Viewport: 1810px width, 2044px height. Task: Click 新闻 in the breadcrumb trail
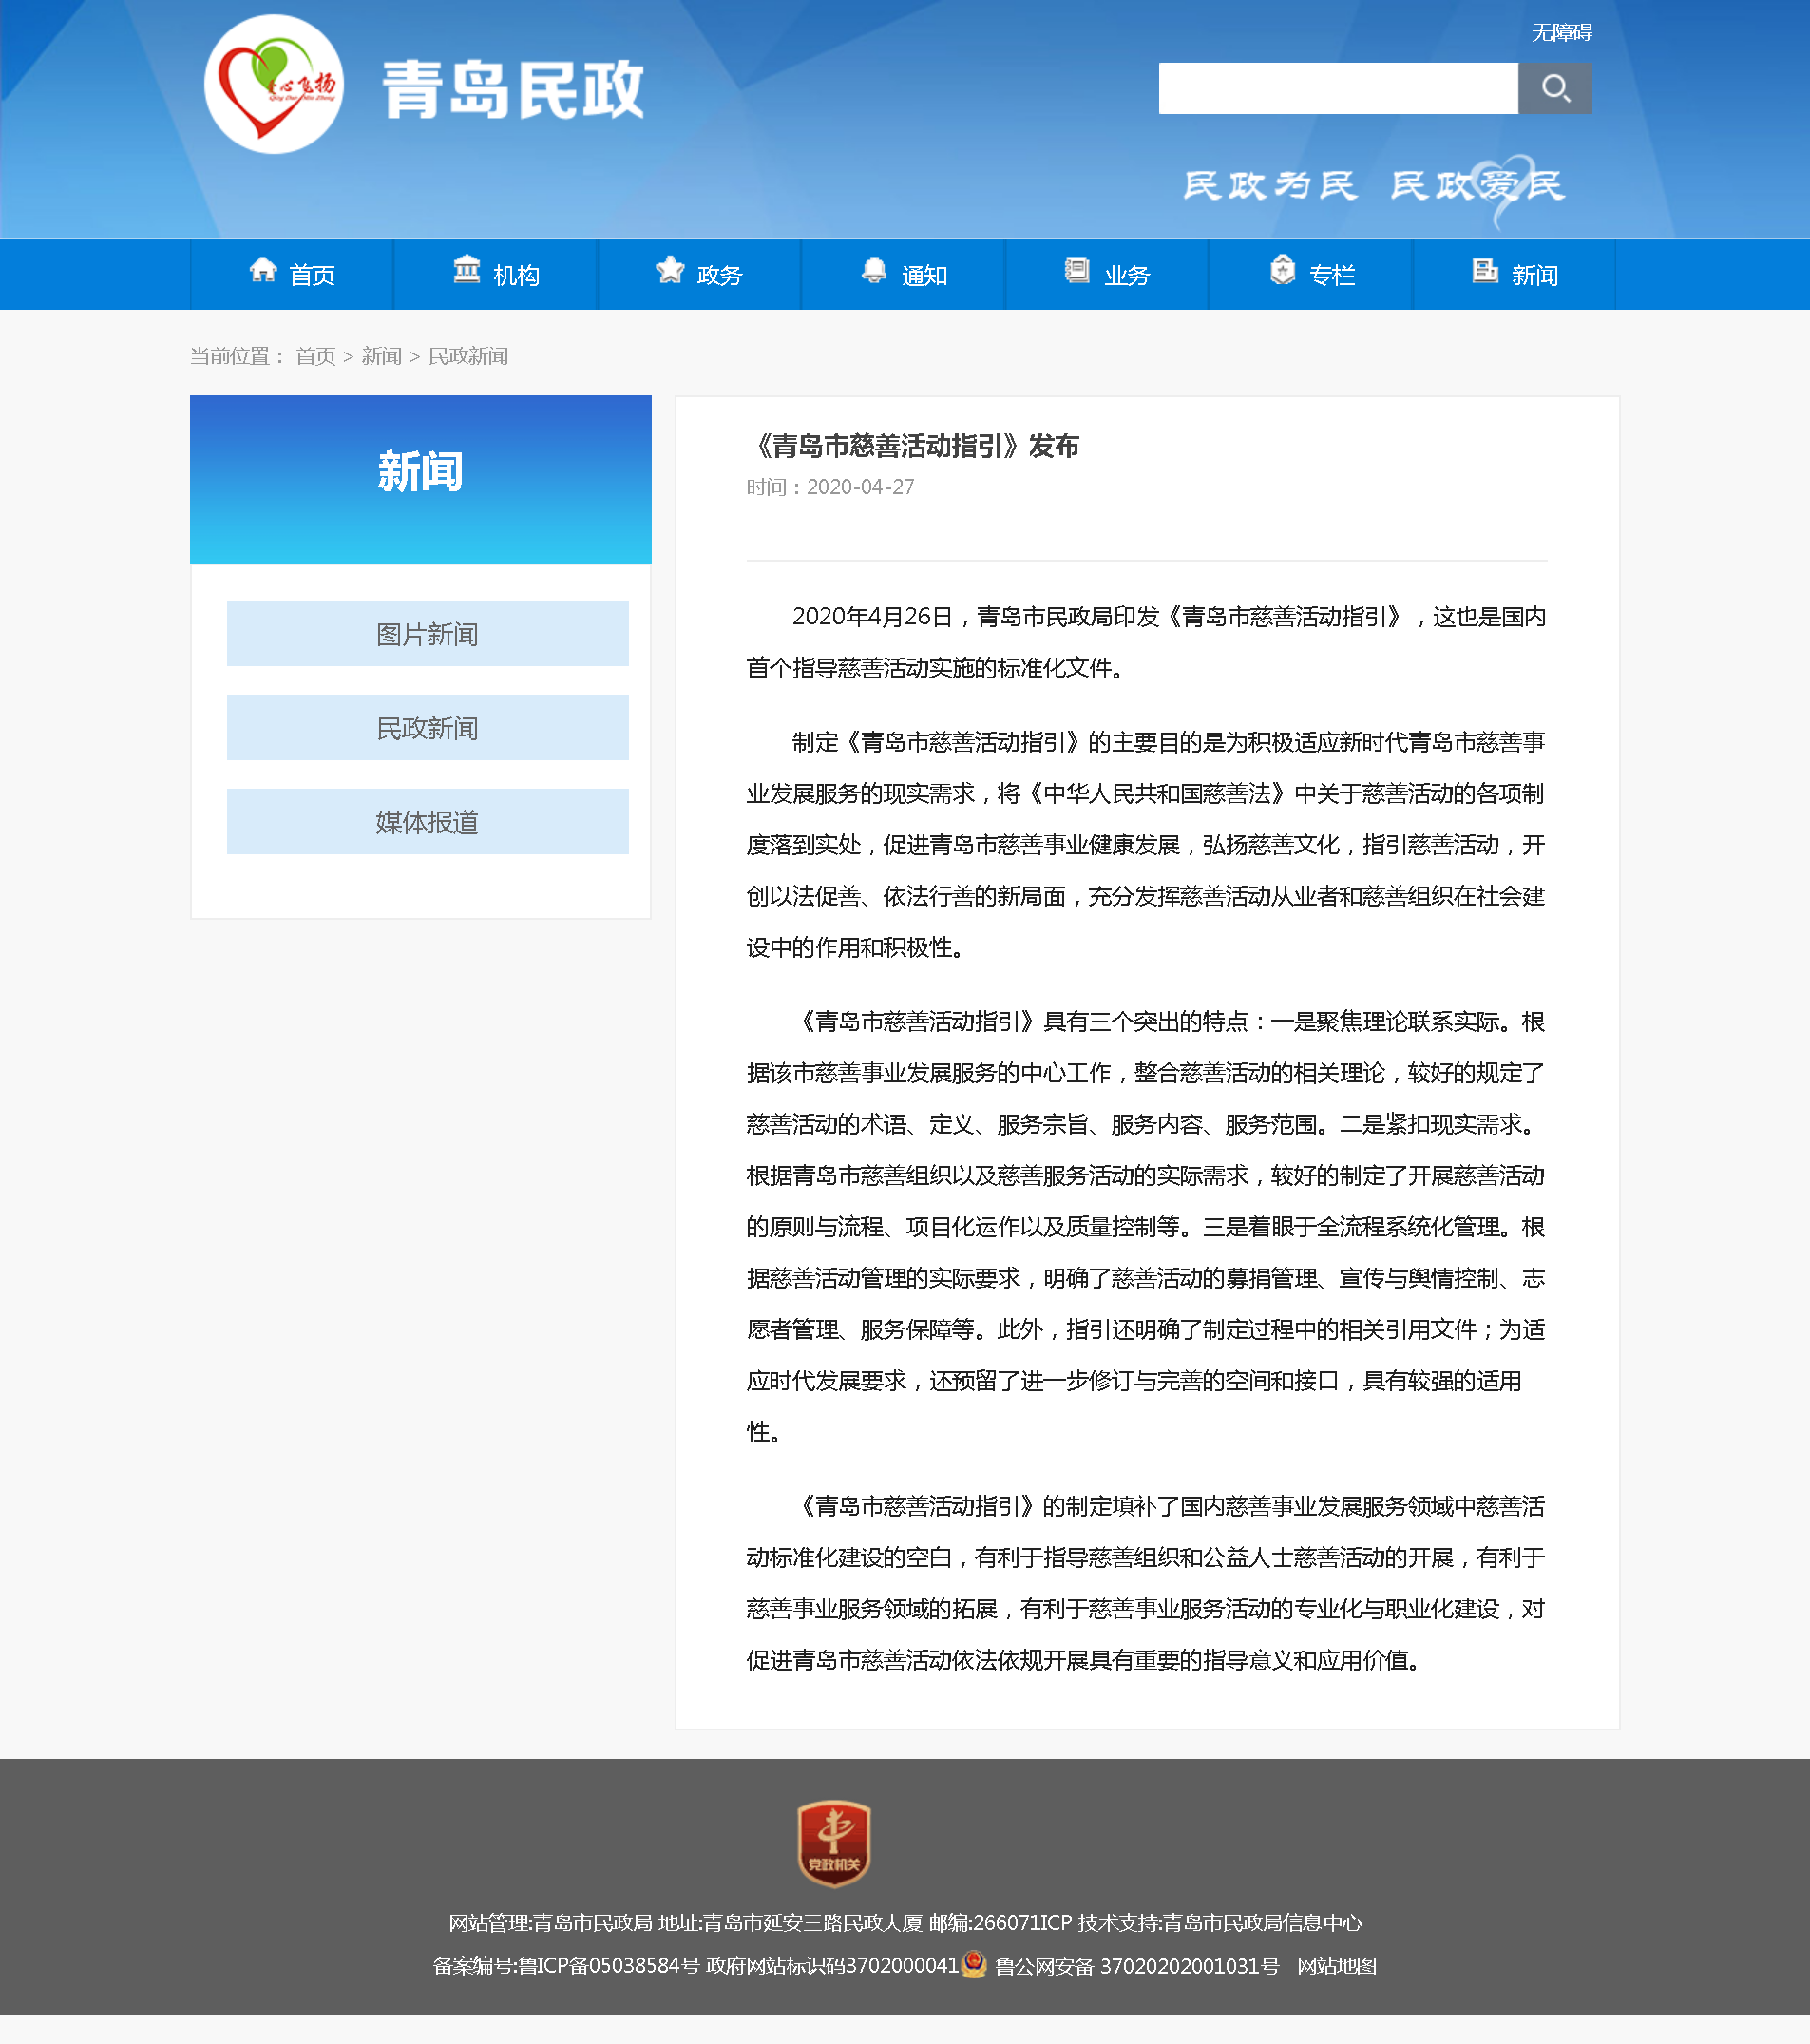point(381,356)
